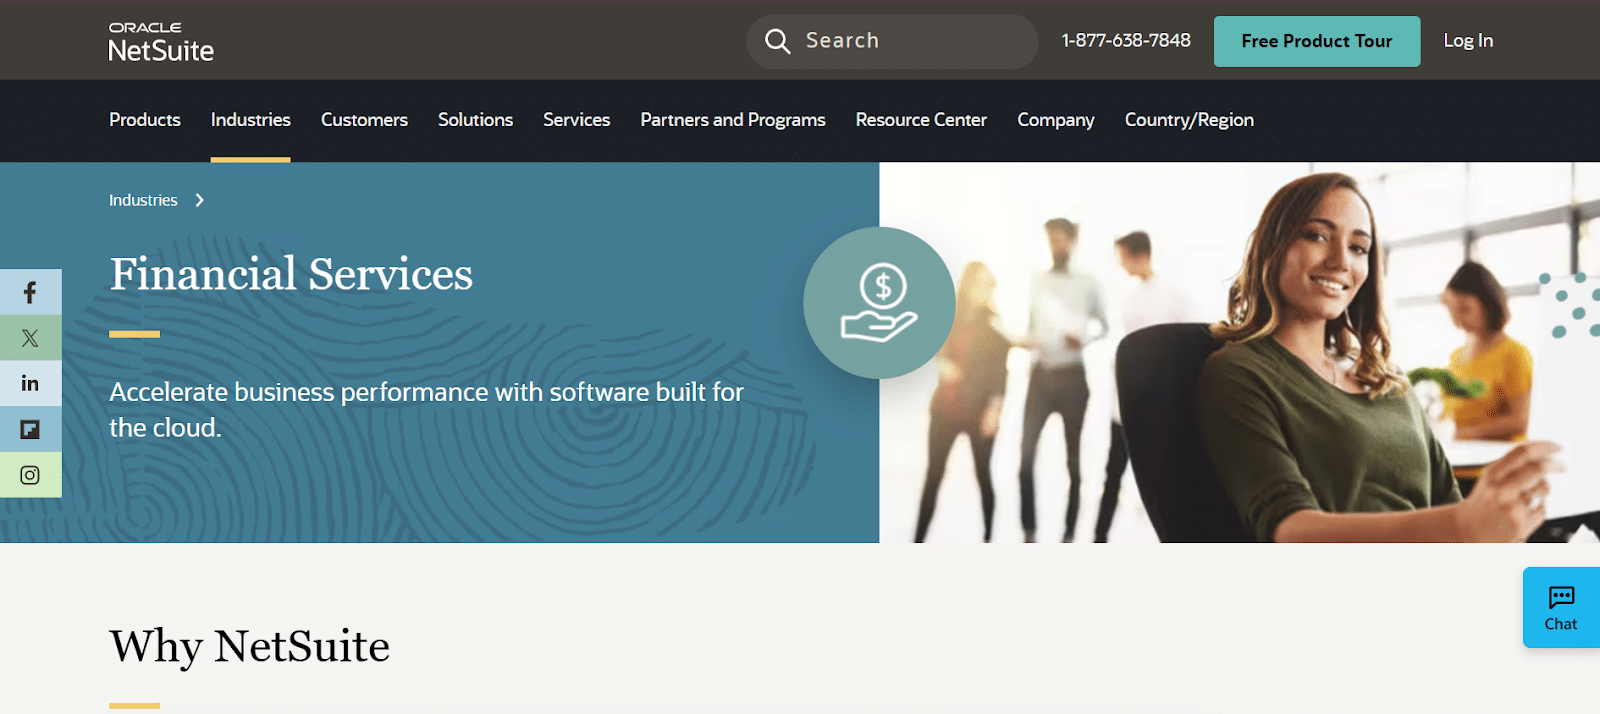Image resolution: width=1600 pixels, height=714 pixels.
Task: Open the Products menu
Action: [x=145, y=120]
